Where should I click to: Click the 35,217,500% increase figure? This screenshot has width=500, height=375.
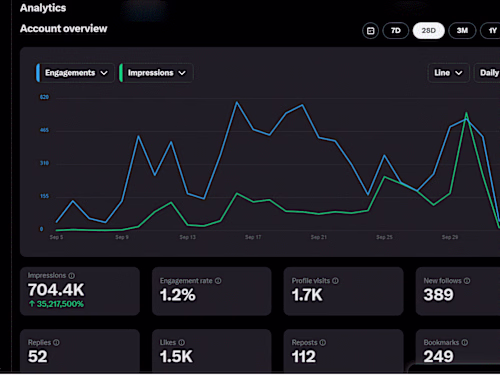point(56,304)
